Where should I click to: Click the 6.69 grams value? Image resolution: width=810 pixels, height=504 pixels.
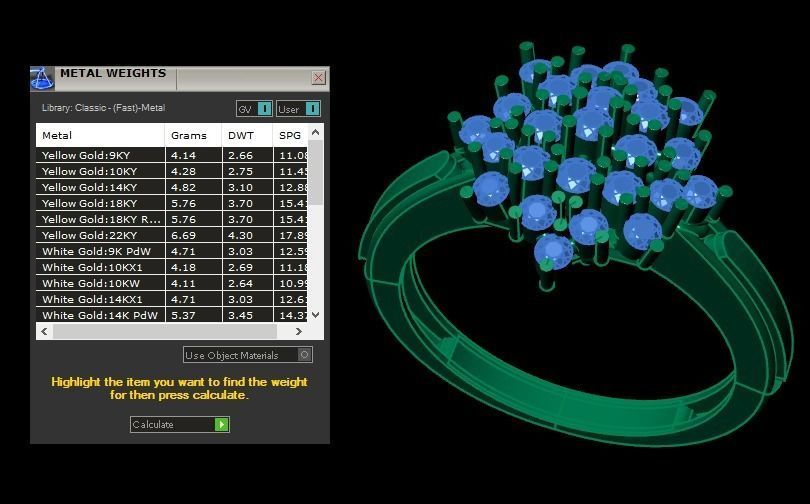pos(183,235)
